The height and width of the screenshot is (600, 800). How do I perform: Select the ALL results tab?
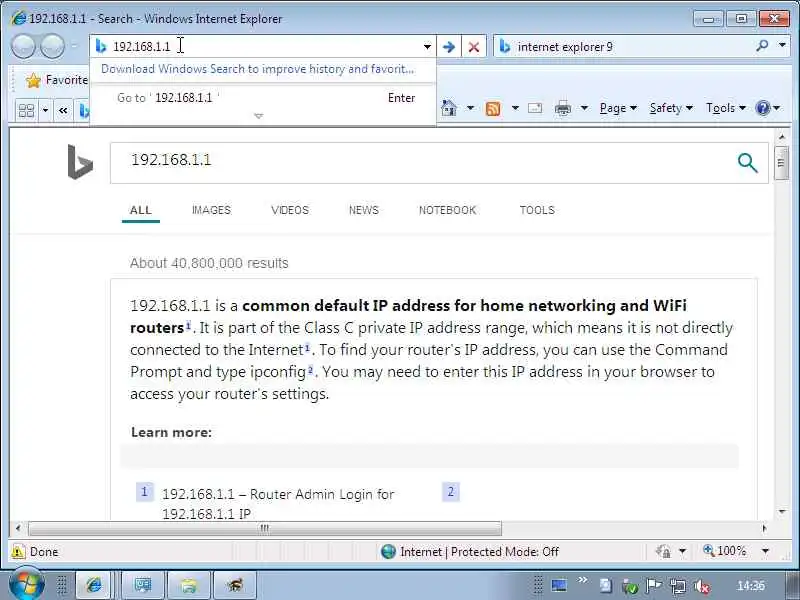point(141,210)
